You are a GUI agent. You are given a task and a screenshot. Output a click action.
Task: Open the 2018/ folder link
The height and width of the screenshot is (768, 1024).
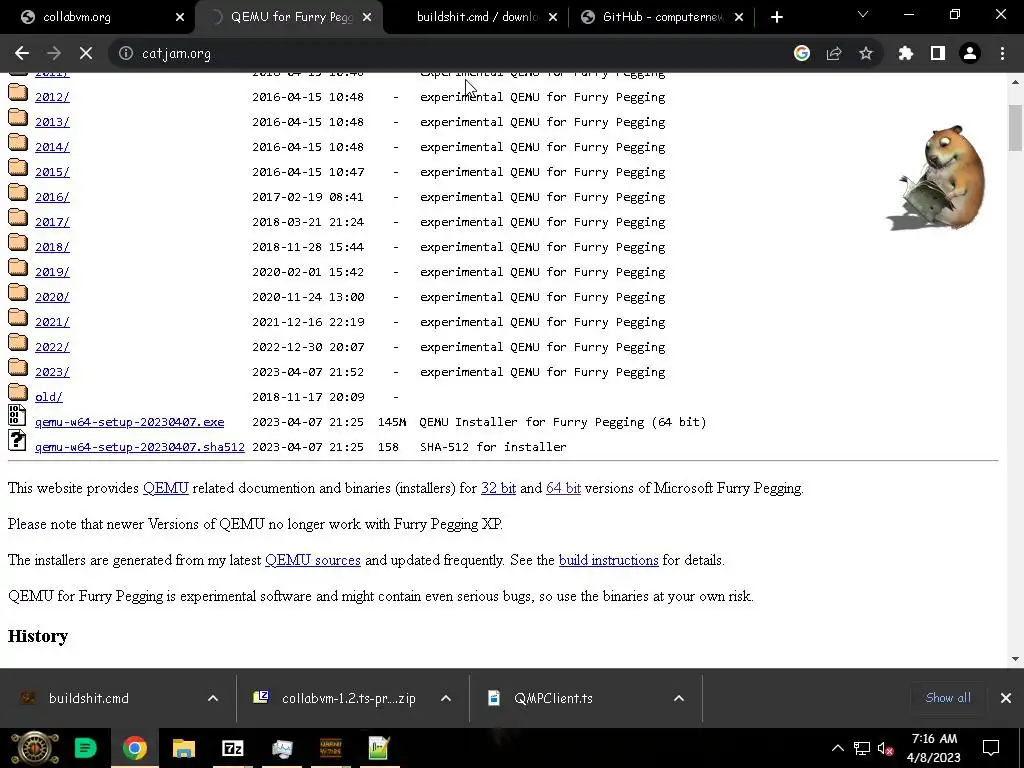[52, 247]
